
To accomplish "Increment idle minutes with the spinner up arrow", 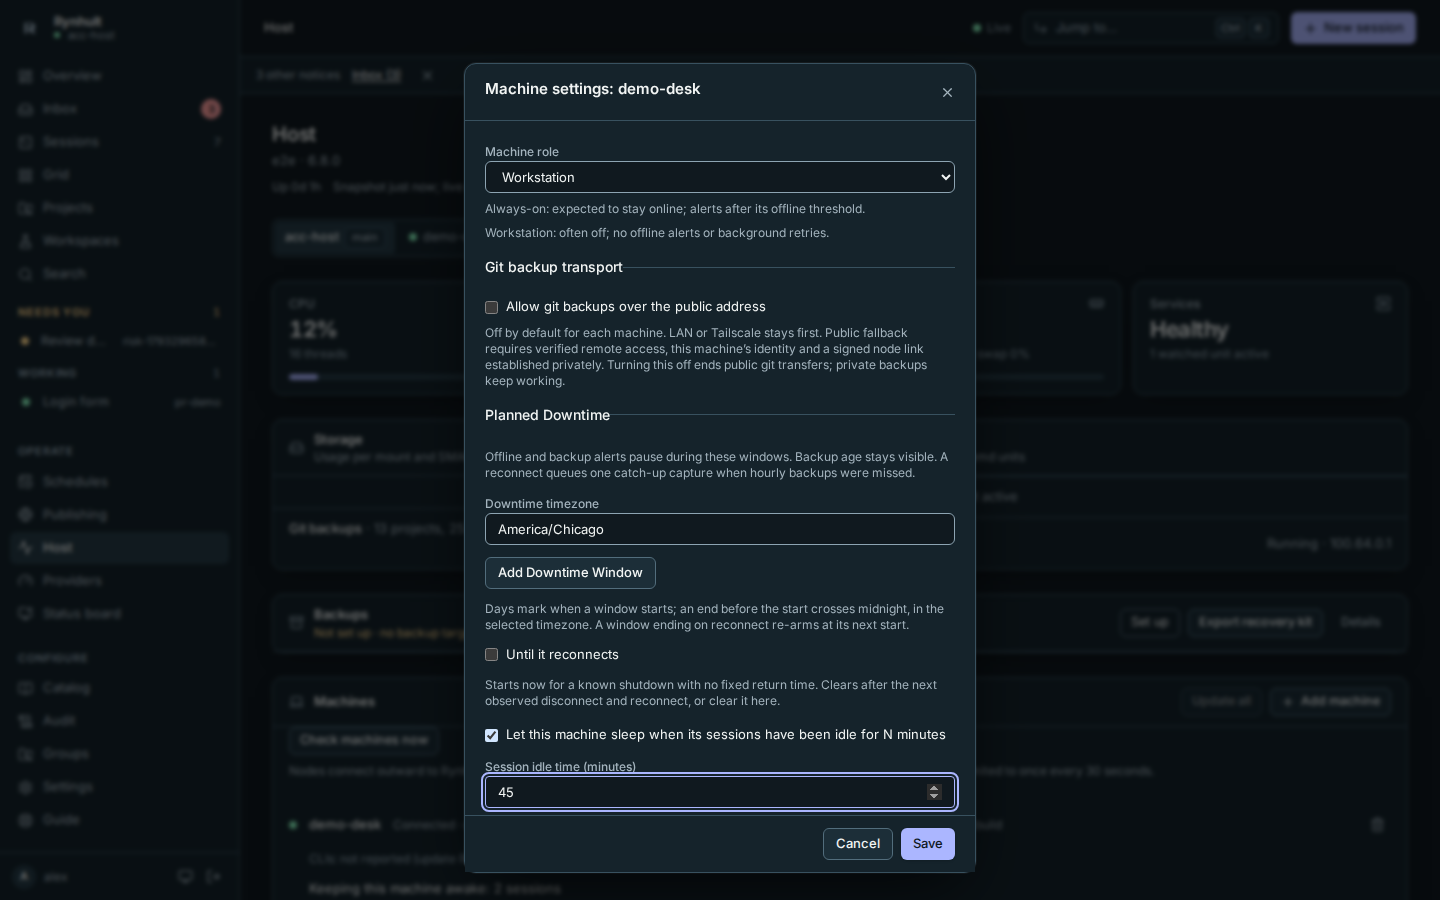I will 934,788.
